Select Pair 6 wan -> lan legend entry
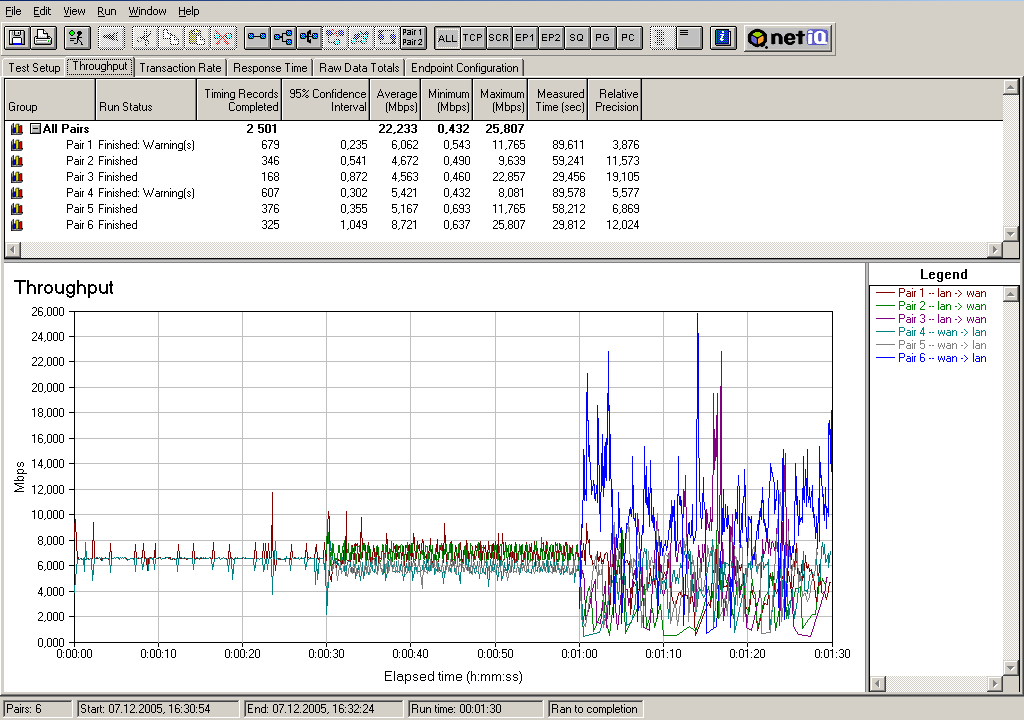1024x720 pixels. [x=941, y=358]
